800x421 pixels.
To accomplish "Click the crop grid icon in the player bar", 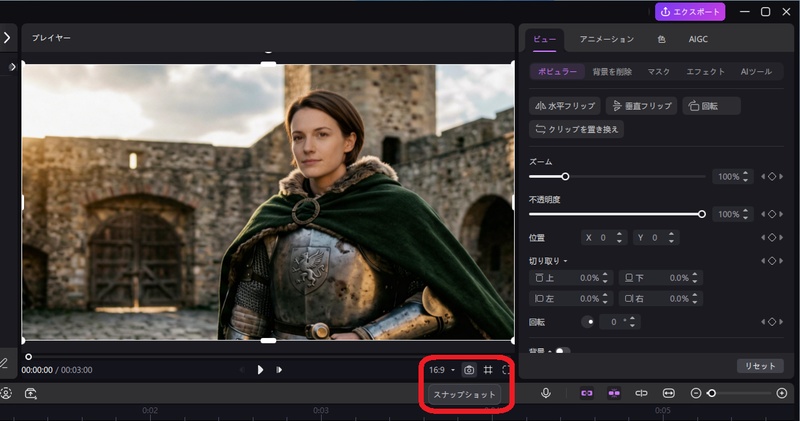I will tap(488, 370).
